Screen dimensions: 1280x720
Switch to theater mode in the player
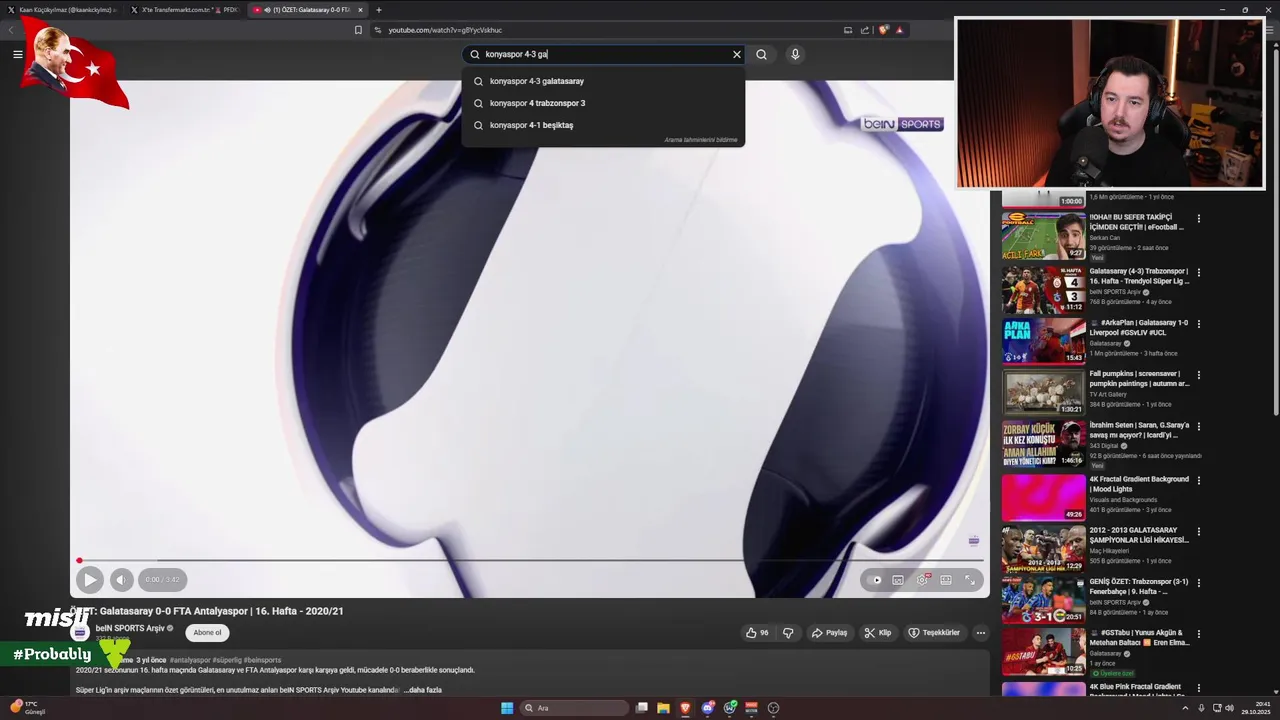pos(946,580)
